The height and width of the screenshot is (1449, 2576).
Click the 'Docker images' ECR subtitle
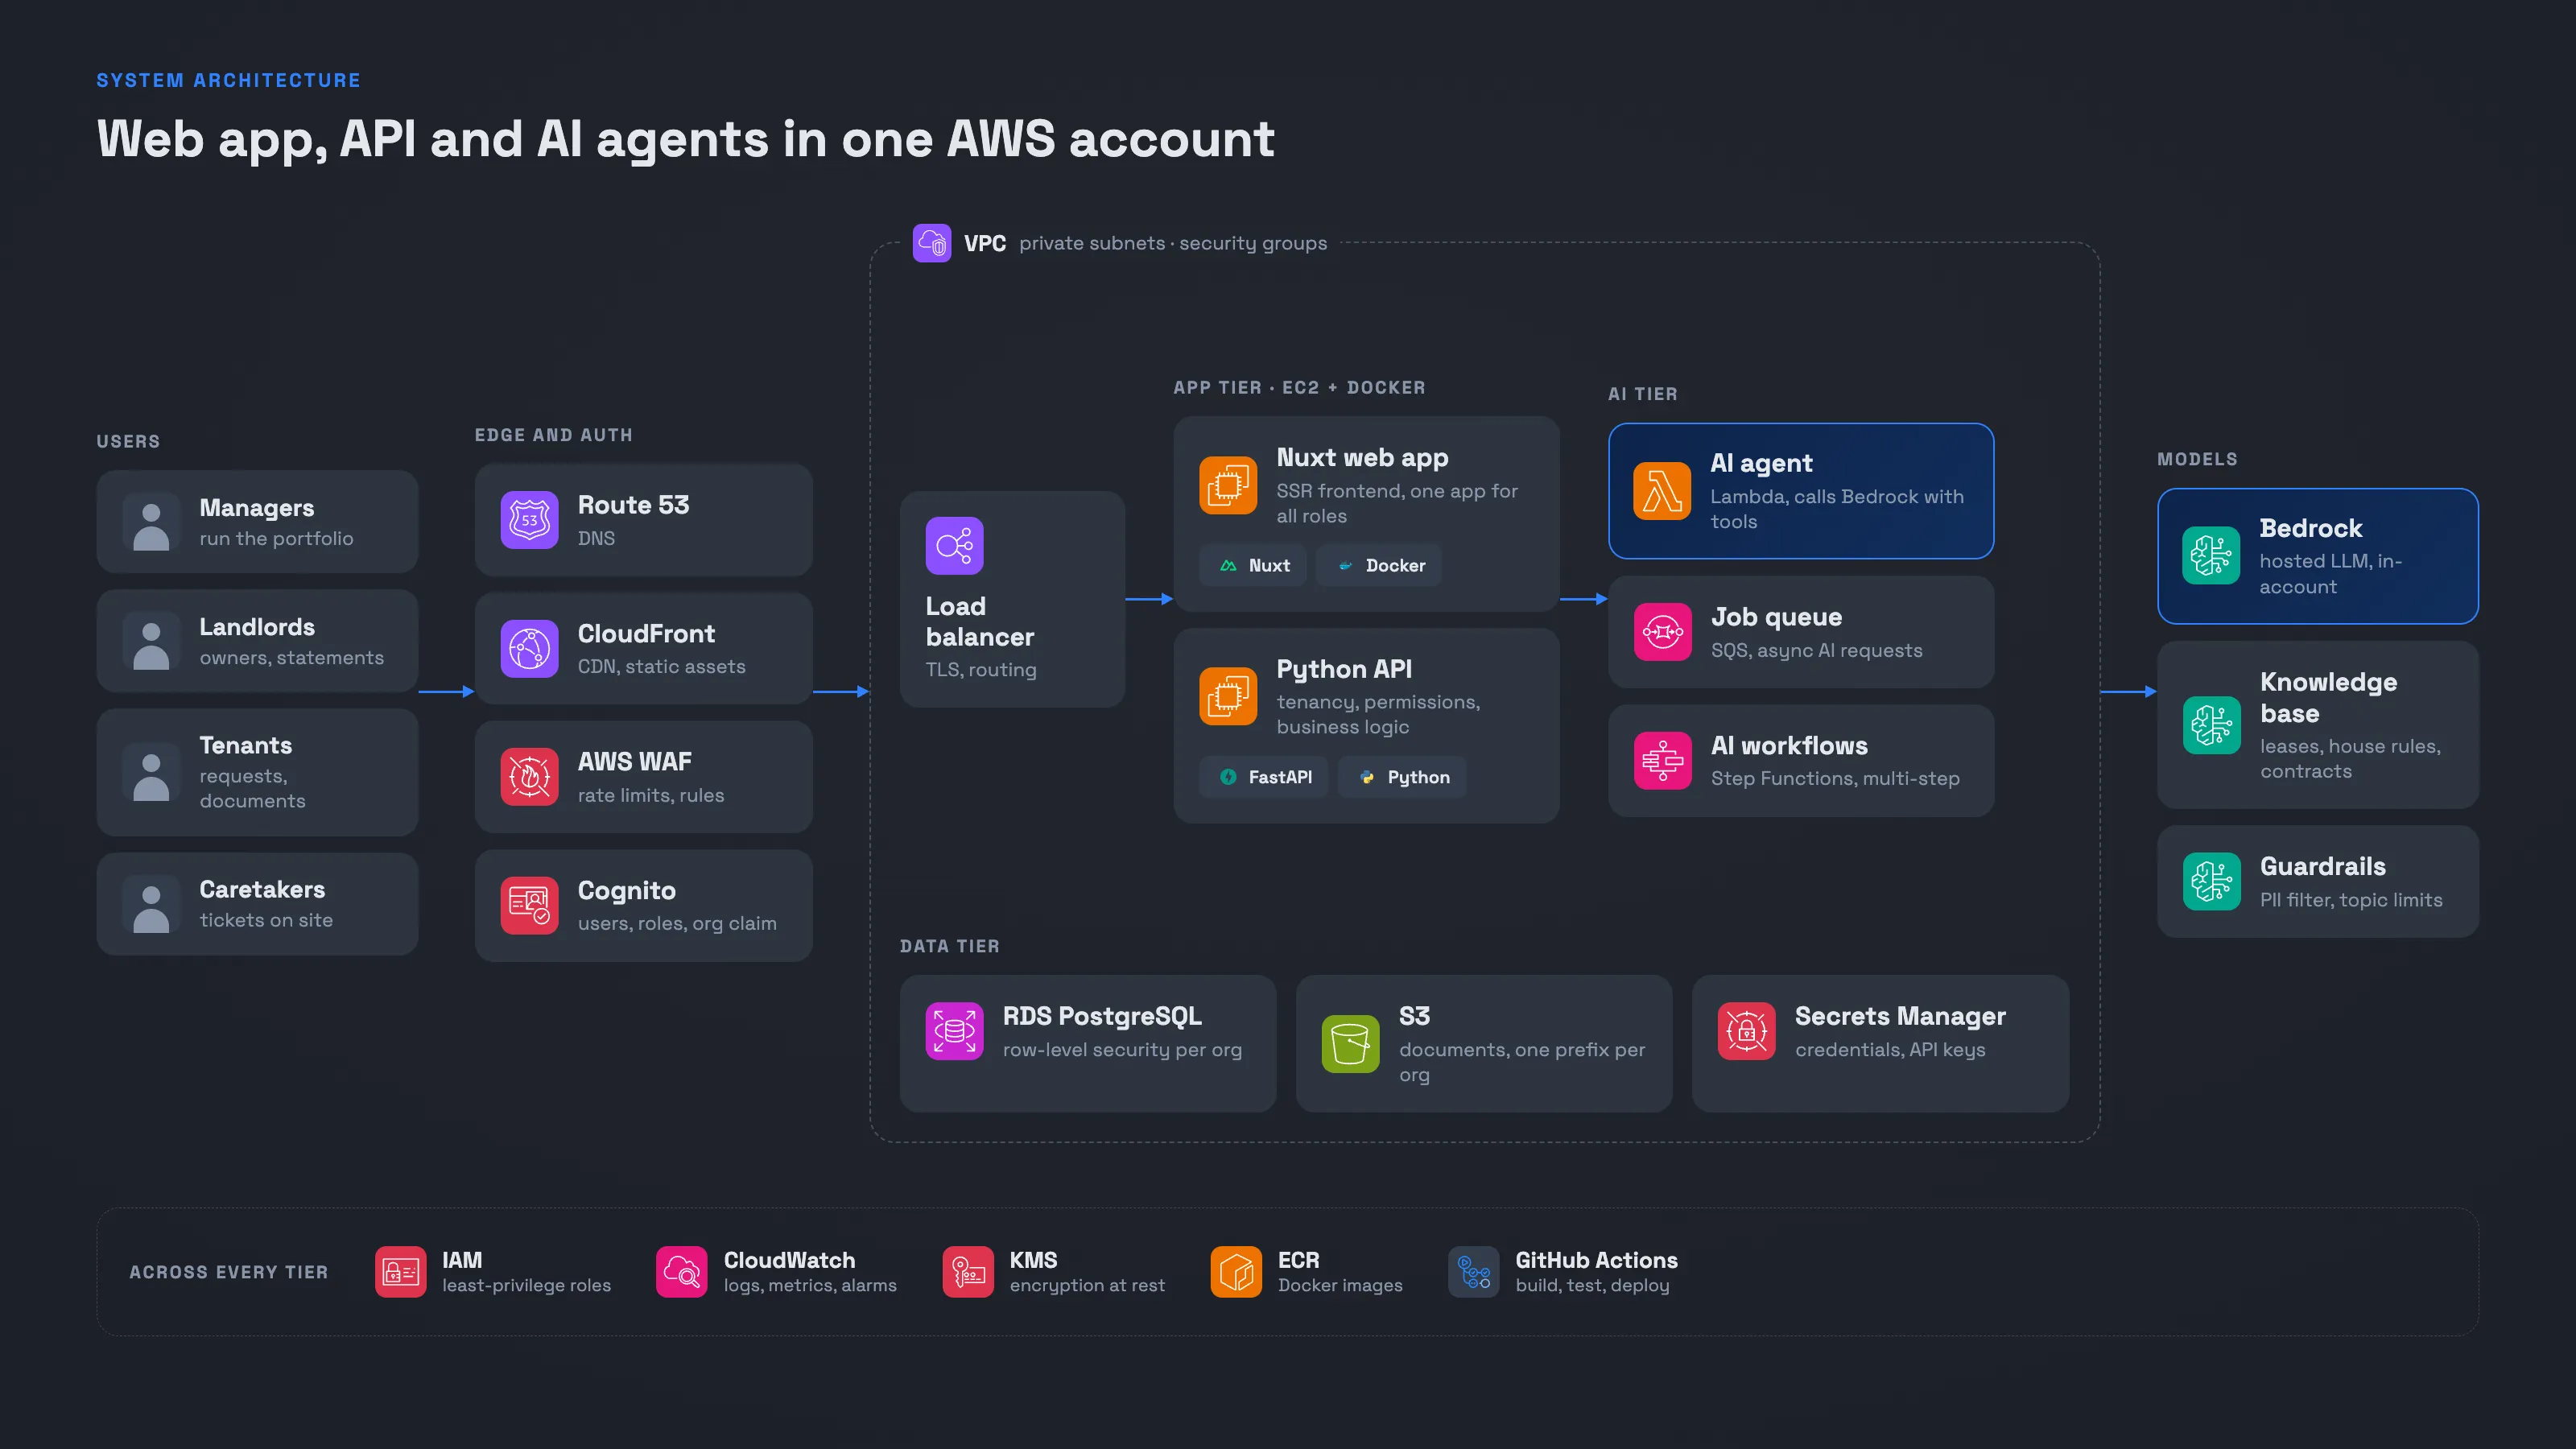coord(1340,1286)
